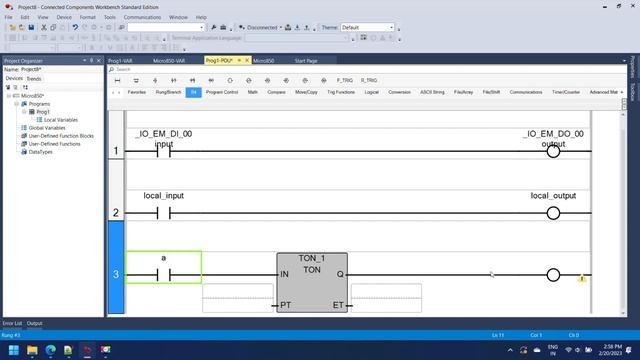Viewport: 640px width, 360px height.
Task: Click the PT input field of TON_1
Action: click(x=238, y=305)
